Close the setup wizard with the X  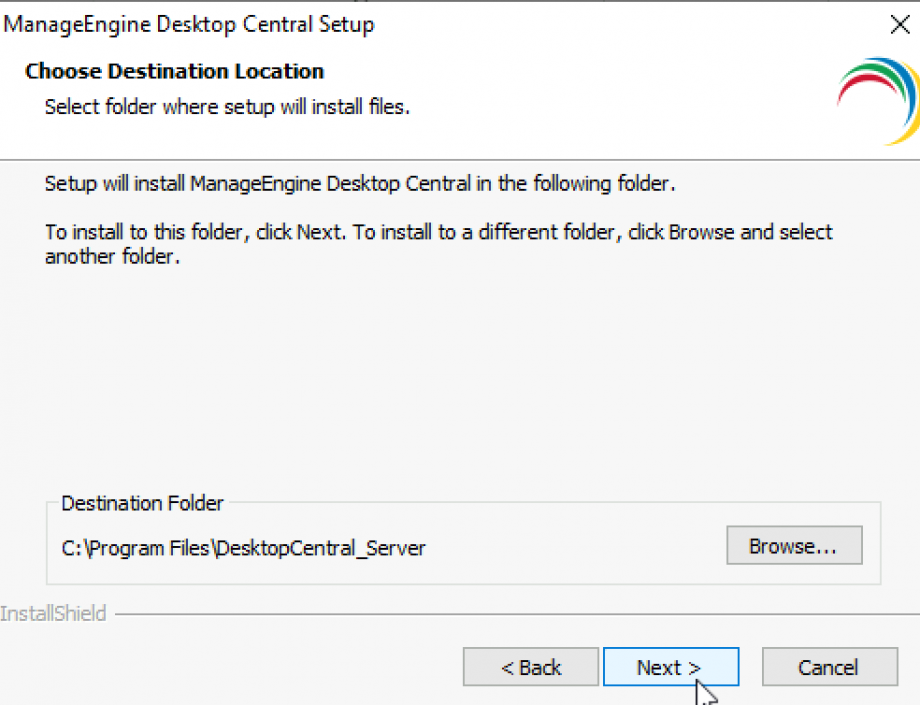899,24
